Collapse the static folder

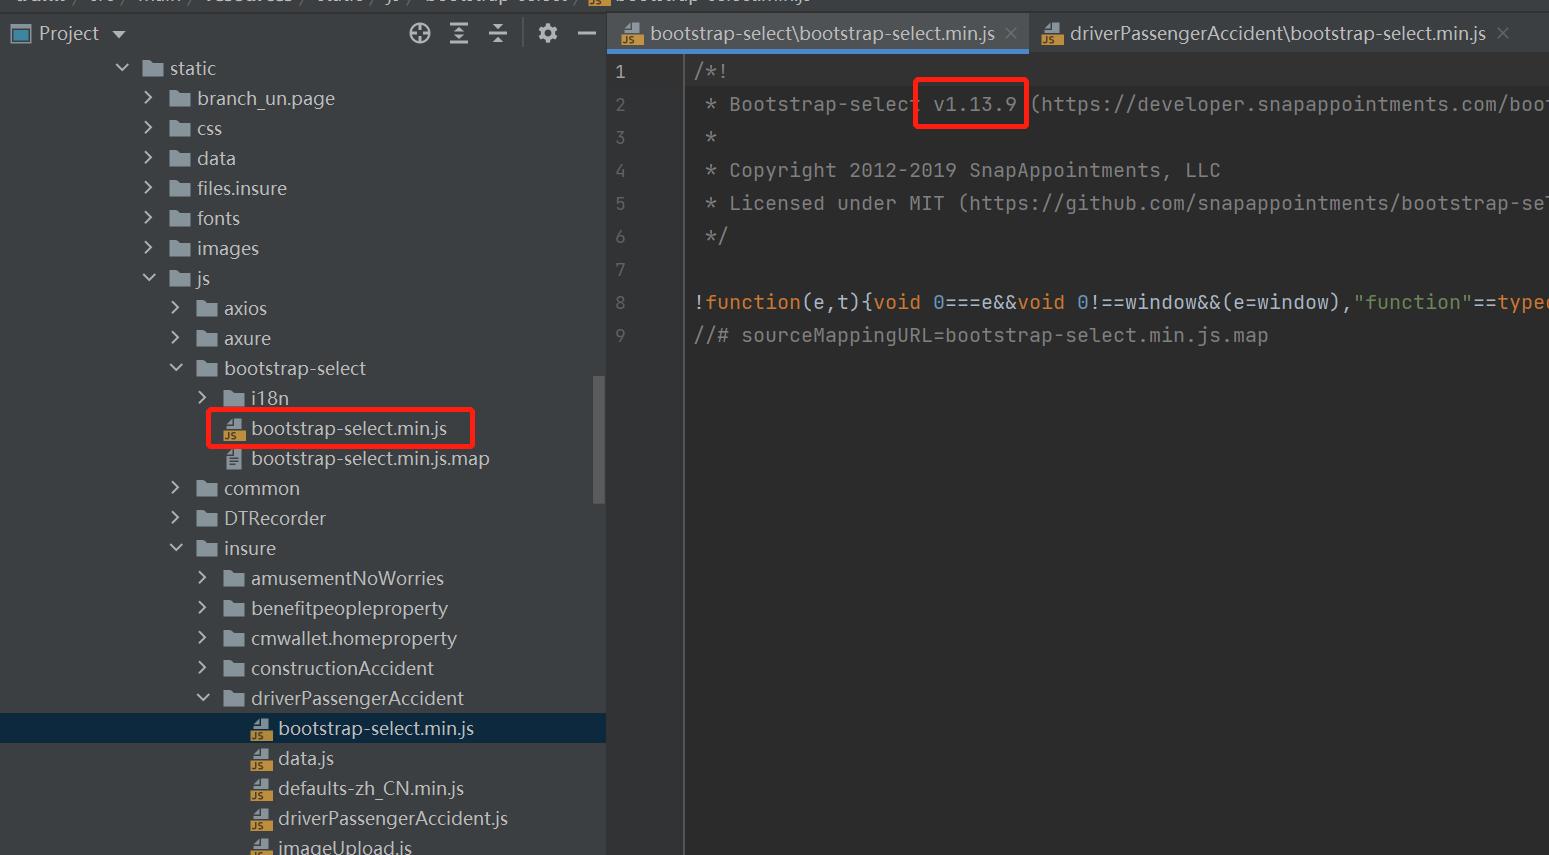pos(122,68)
